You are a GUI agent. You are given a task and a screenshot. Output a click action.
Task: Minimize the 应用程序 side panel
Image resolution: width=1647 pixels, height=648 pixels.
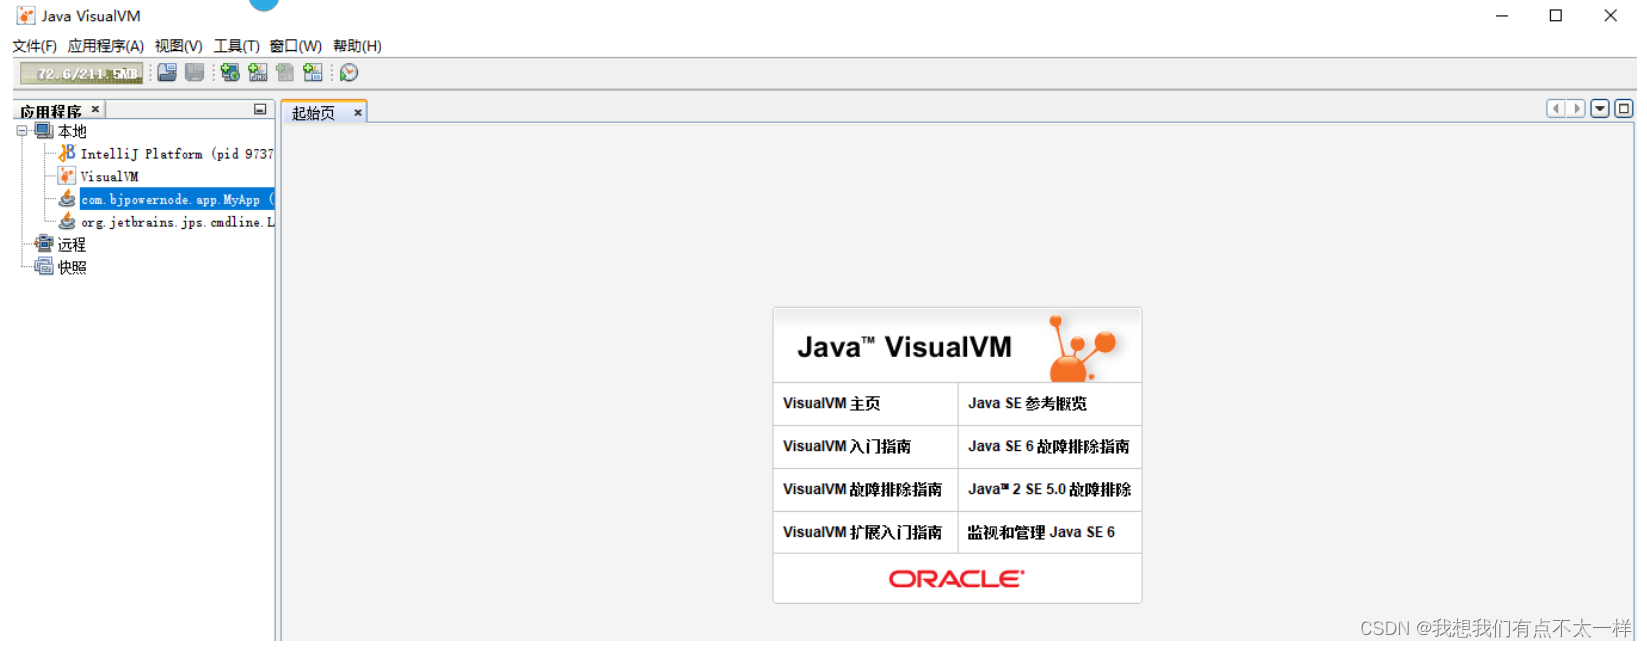[x=260, y=109]
